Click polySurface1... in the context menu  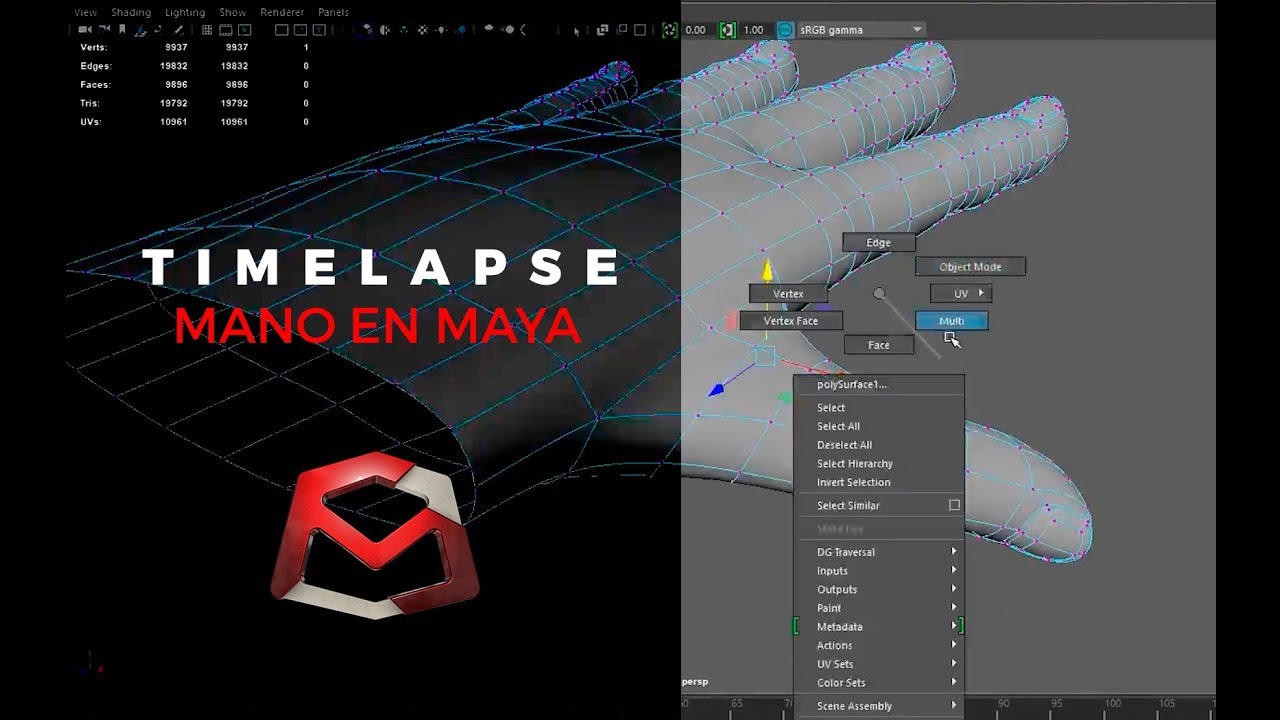[x=878, y=384]
